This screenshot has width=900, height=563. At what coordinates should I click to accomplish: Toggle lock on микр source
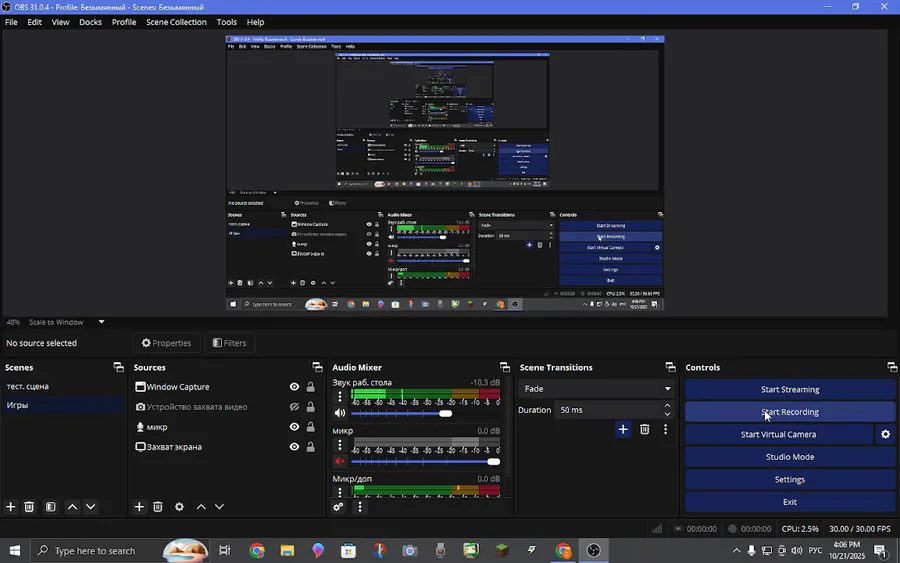(311, 427)
